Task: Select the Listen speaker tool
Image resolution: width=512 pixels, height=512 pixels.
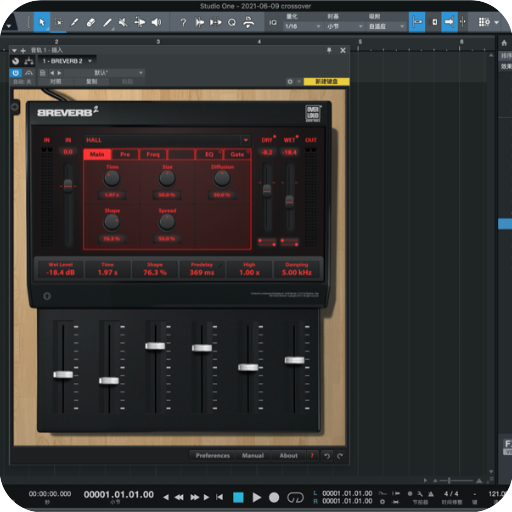Action: click(156, 22)
